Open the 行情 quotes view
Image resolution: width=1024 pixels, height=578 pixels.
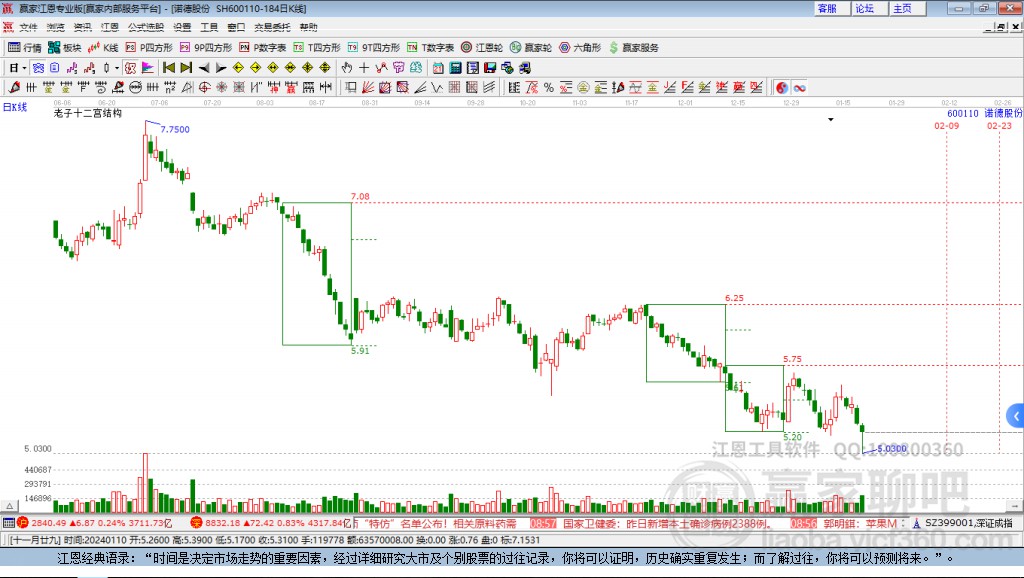24,48
